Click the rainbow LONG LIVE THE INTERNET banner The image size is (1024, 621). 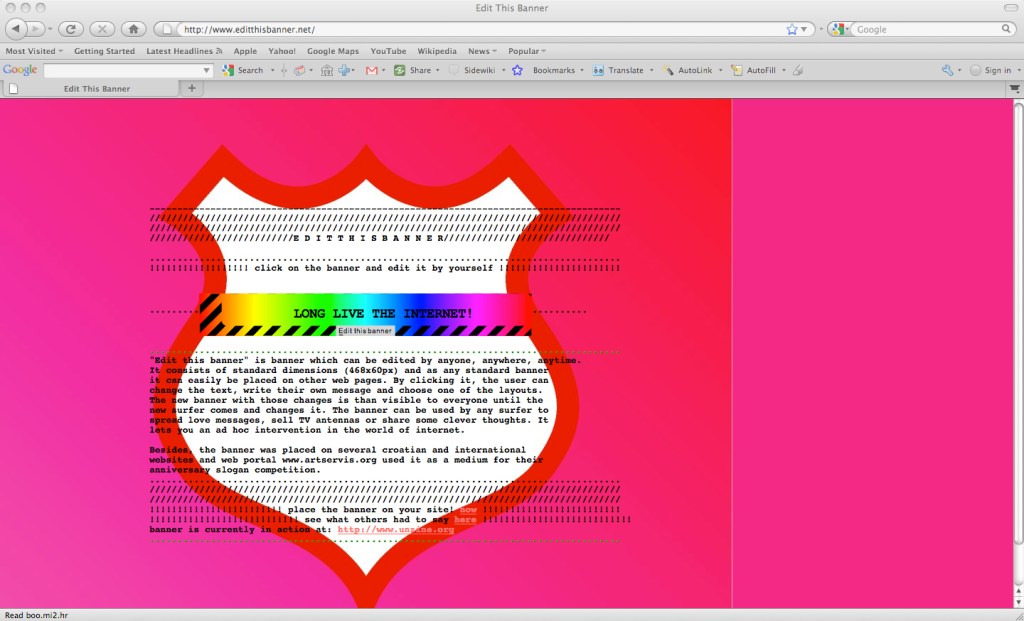click(366, 313)
